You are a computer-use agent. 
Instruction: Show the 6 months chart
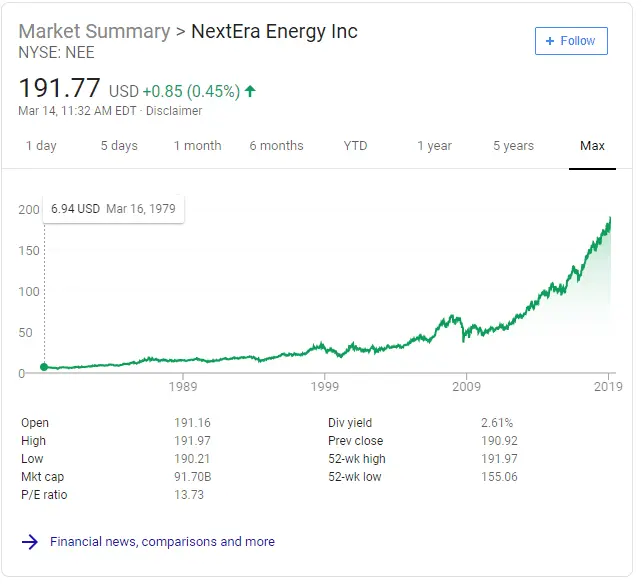tap(276, 146)
